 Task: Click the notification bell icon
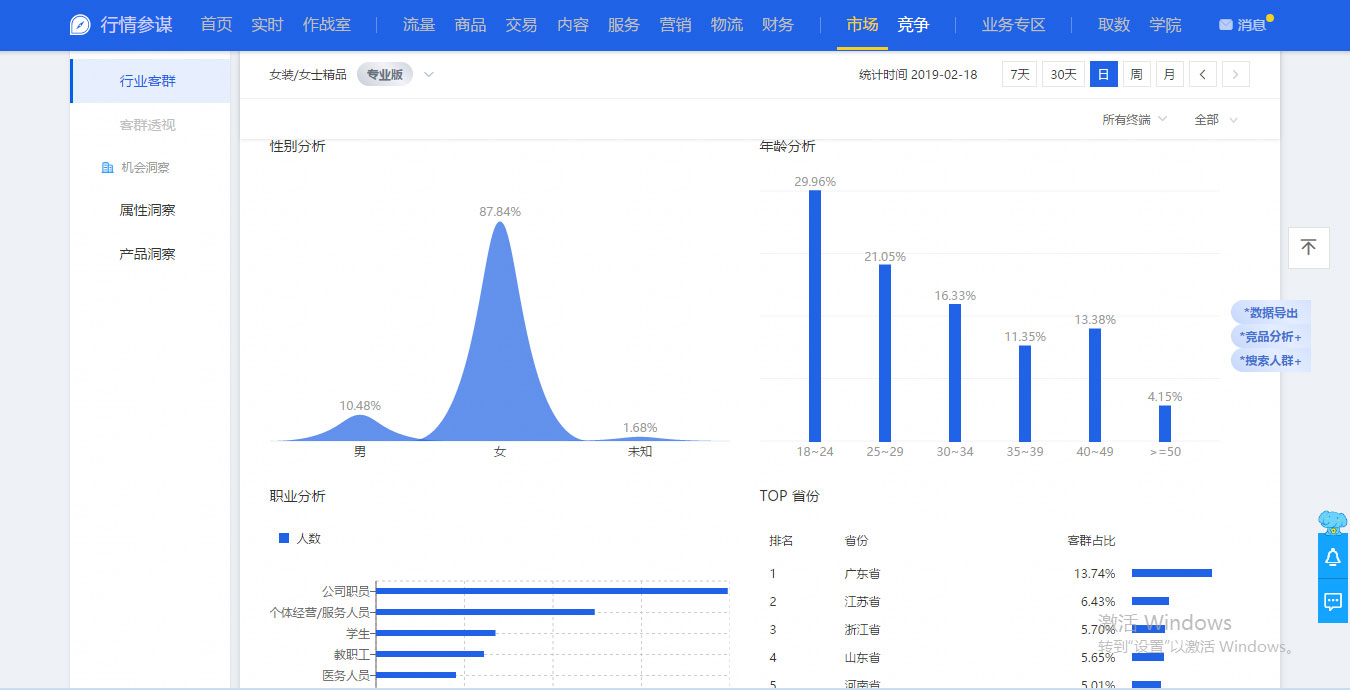pos(1332,558)
